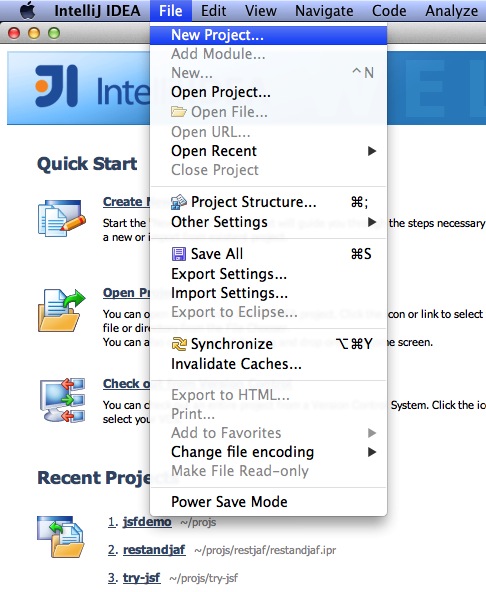The height and width of the screenshot is (592, 486).
Task: Click the Synchronize arrows icon
Action: coord(179,344)
